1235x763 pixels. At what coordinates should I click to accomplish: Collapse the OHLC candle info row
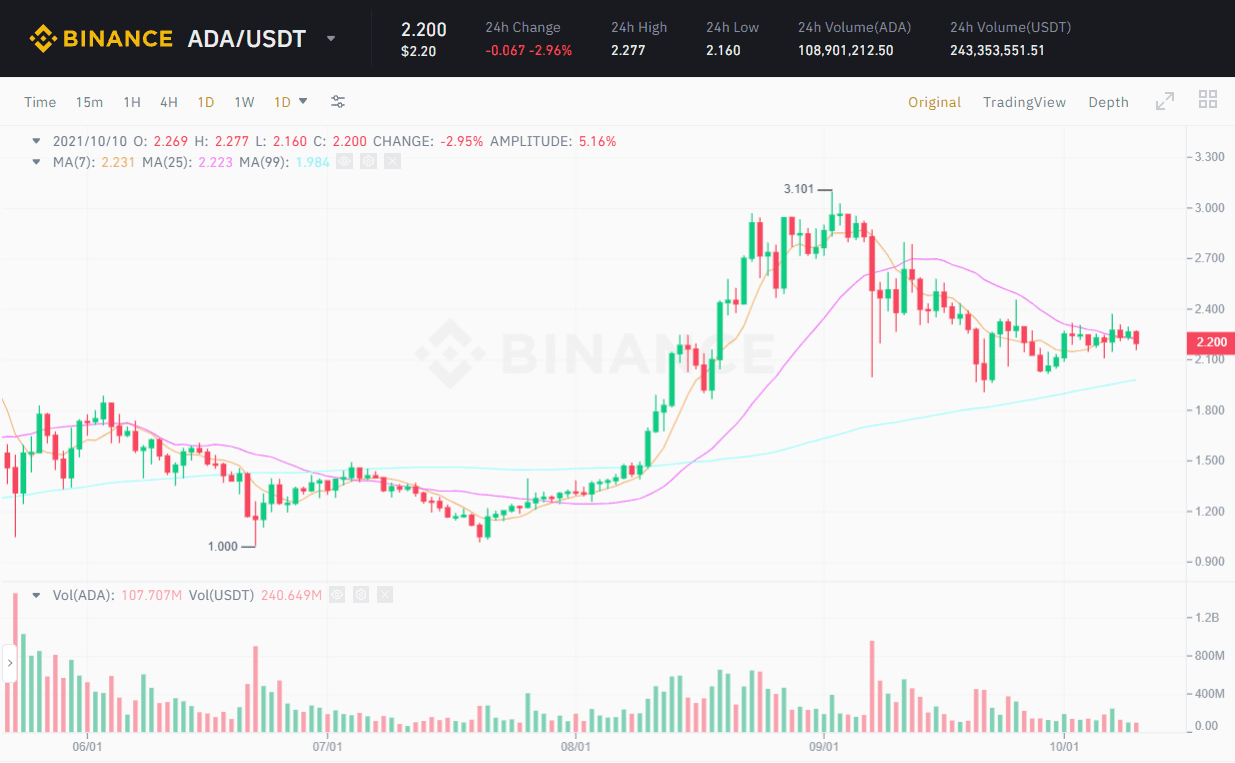pyautogui.click(x=38, y=141)
